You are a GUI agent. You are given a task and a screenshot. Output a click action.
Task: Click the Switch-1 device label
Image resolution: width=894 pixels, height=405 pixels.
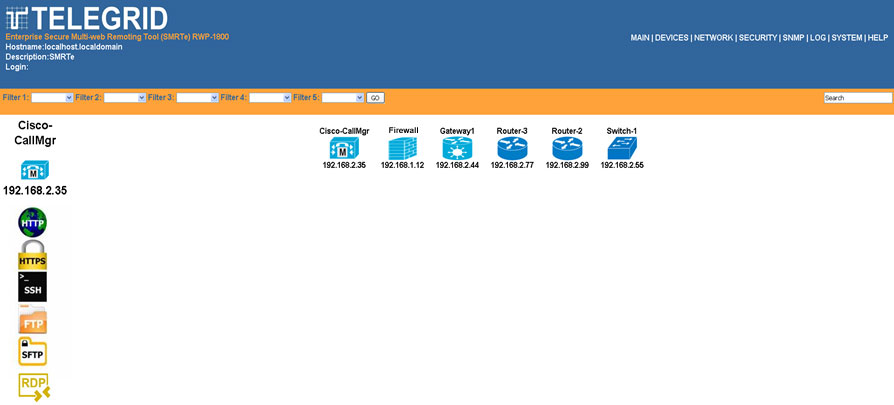point(621,131)
